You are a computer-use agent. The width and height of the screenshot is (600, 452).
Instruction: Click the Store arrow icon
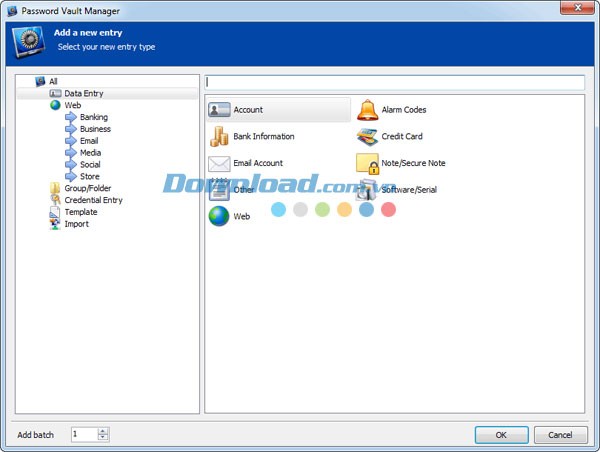pyautogui.click(x=71, y=176)
